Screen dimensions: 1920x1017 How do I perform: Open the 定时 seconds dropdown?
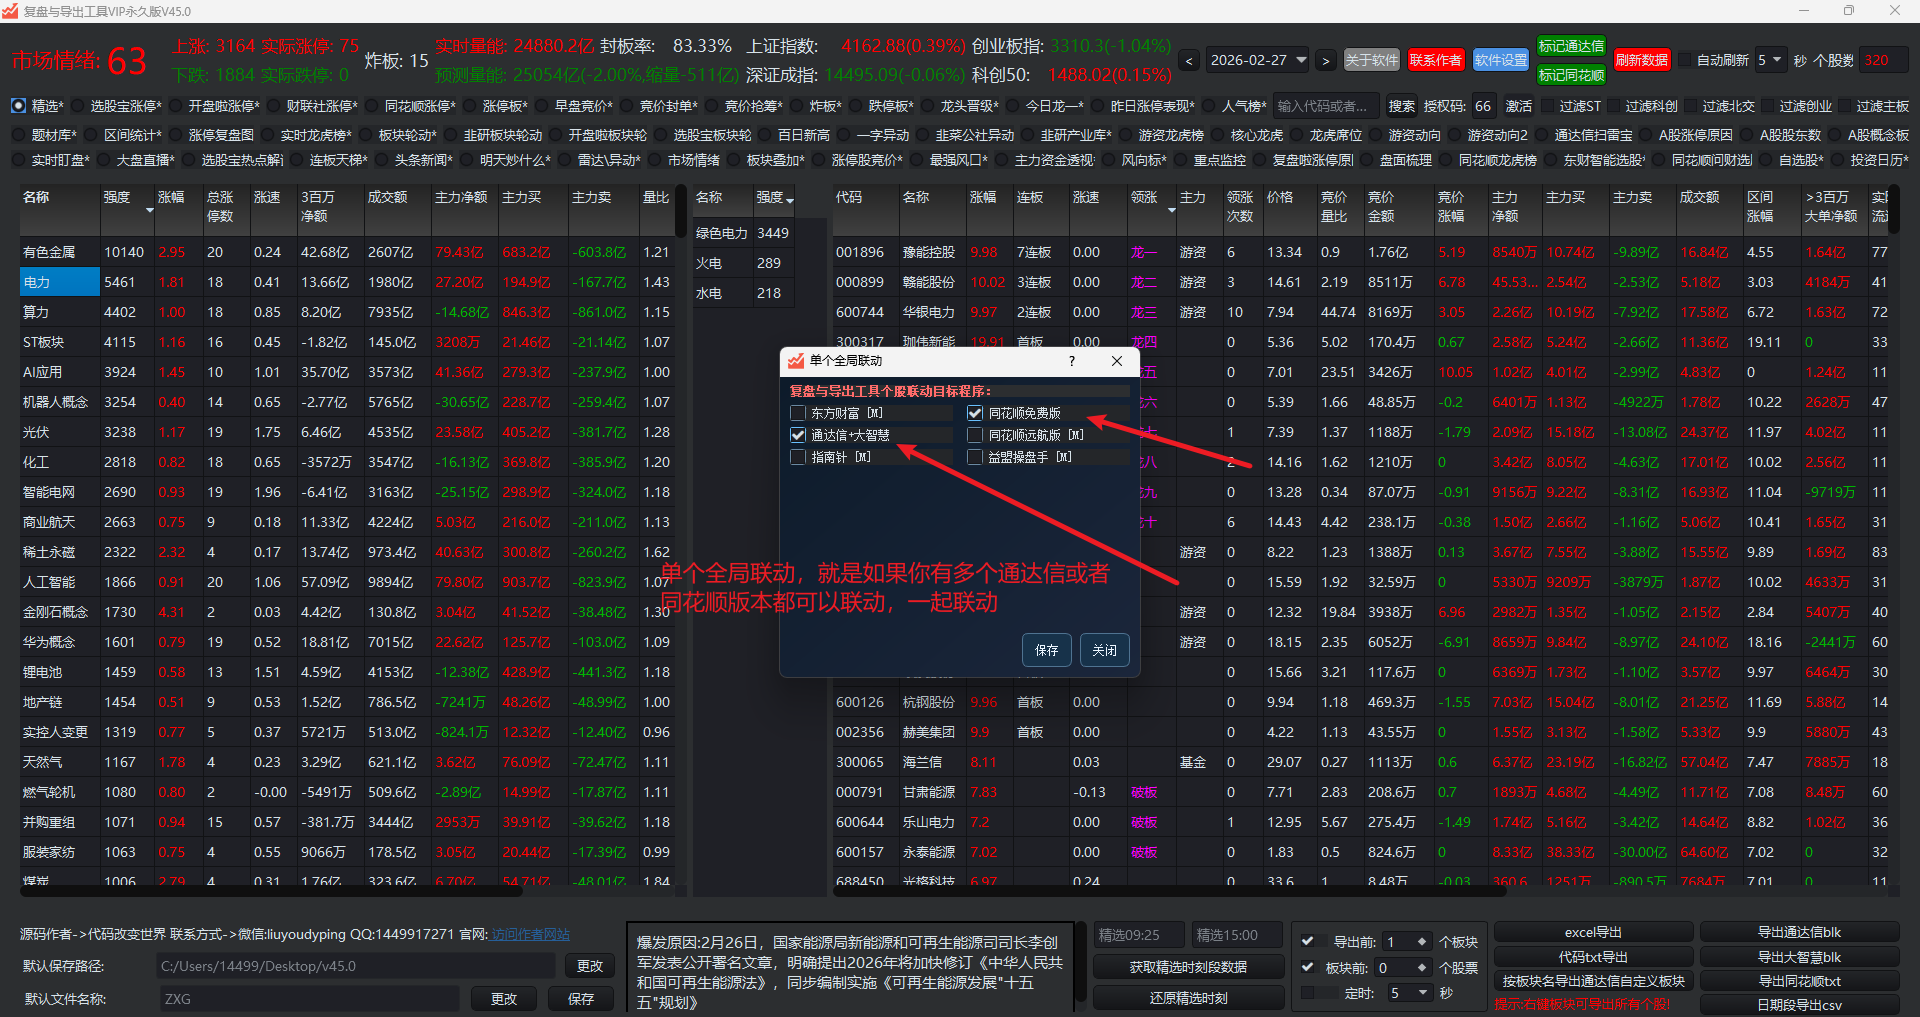click(1422, 993)
